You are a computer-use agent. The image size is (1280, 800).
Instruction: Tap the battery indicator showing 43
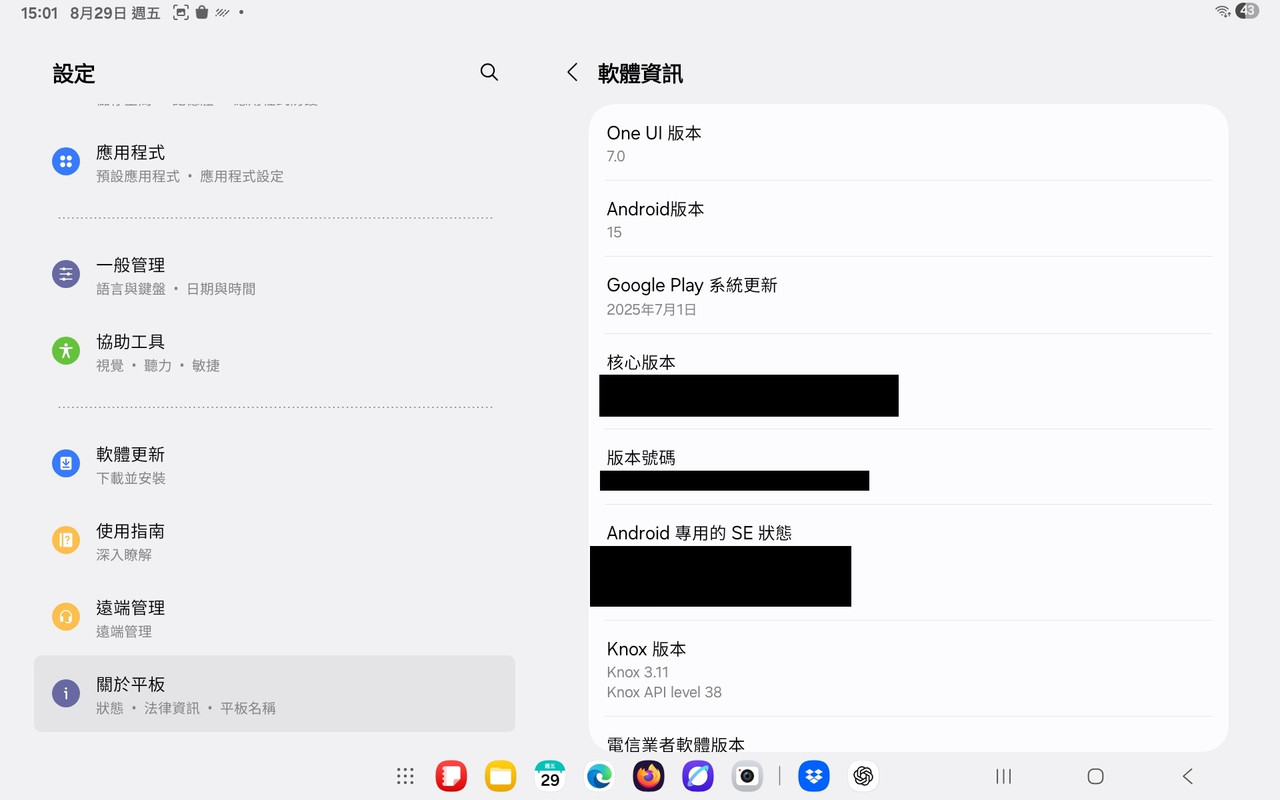click(x=1247, y=11)
